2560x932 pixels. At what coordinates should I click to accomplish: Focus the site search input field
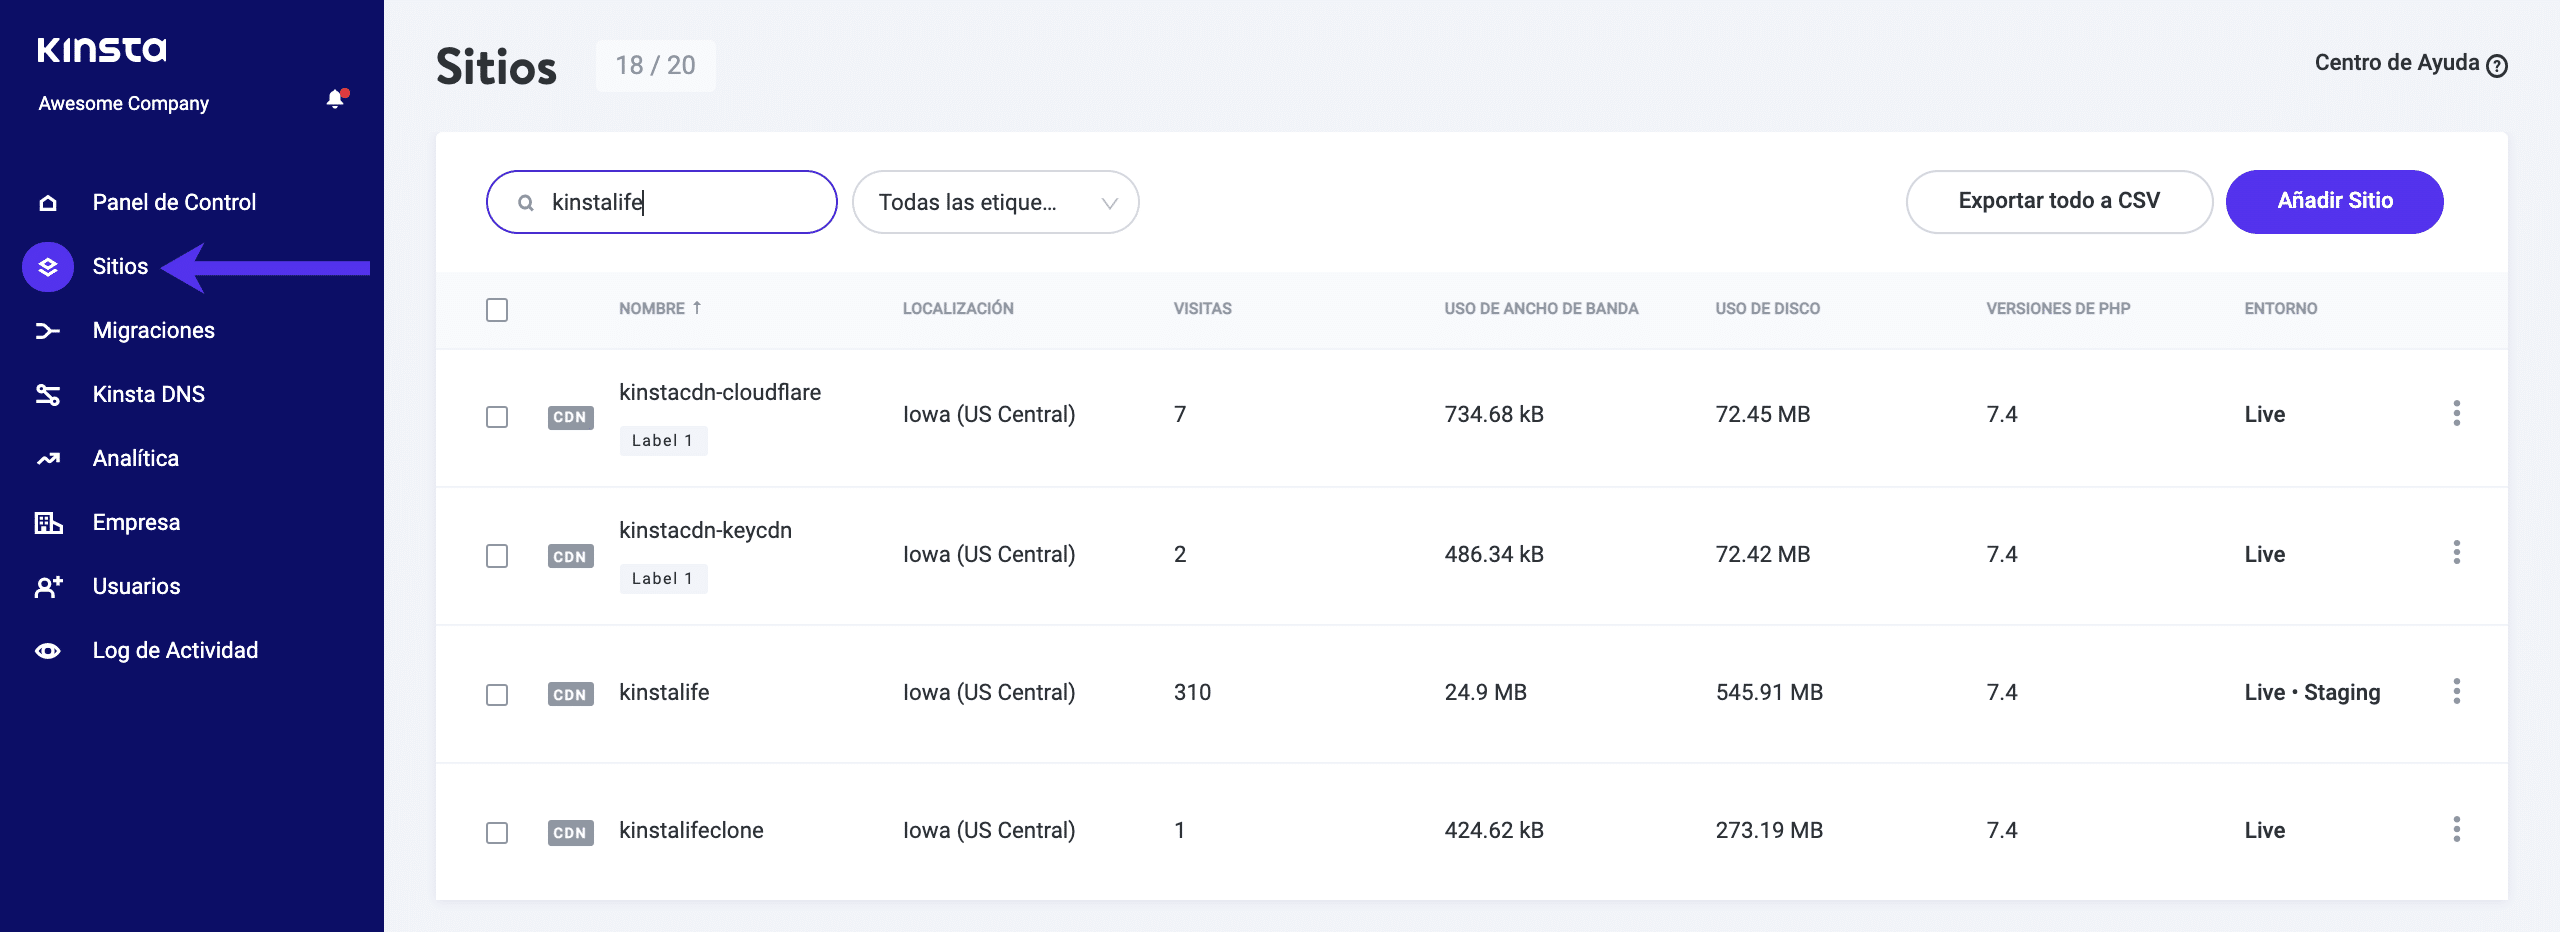(x=680, y=202)
